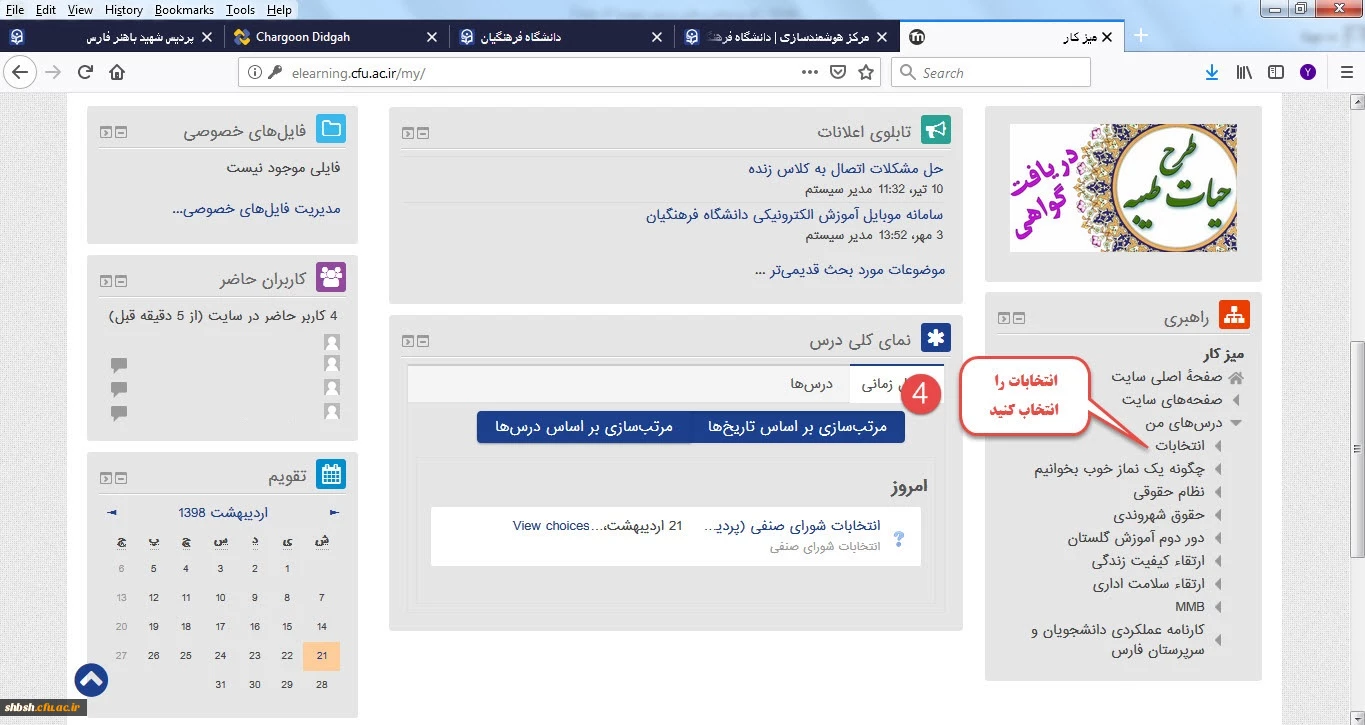Expand the انتخابات course tree item
Viewport: 1365px width, 725px height.
pos(1218,446)
